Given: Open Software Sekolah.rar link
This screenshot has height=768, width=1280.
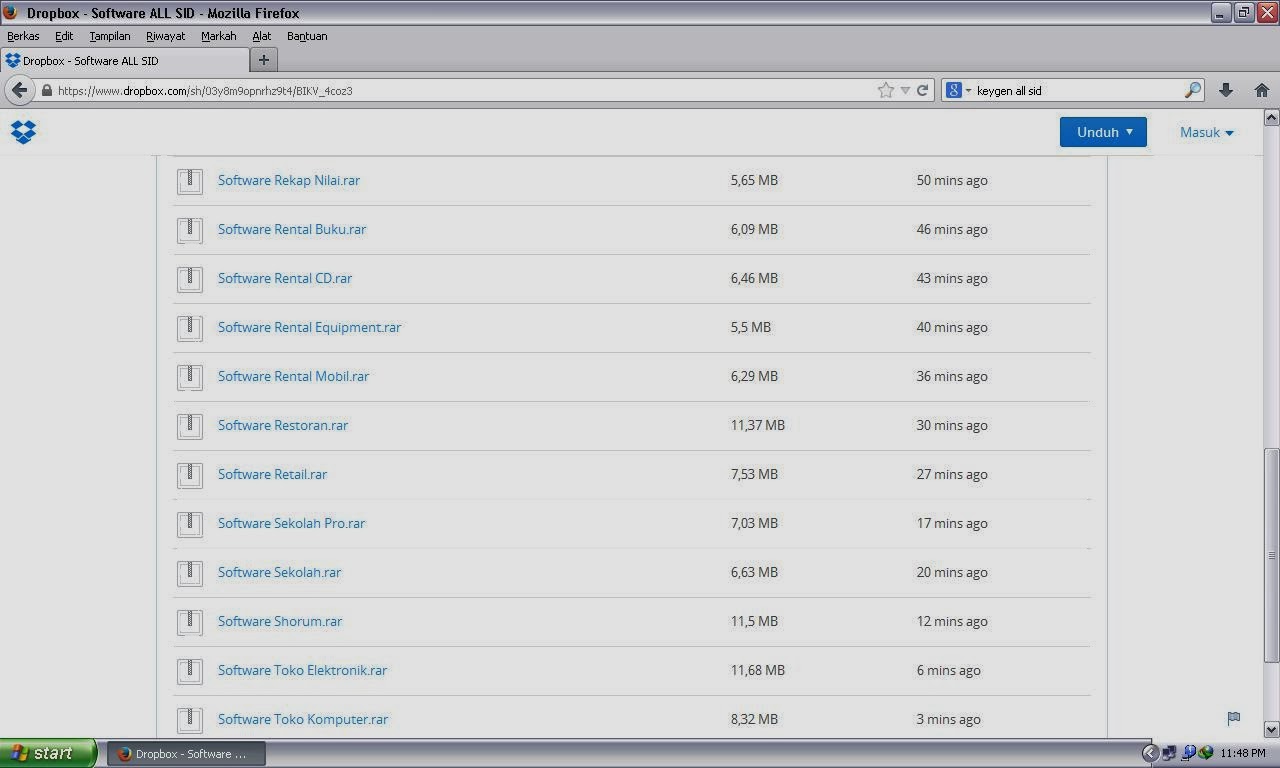Looking at the screenshot, I should (x=279, y=572).
